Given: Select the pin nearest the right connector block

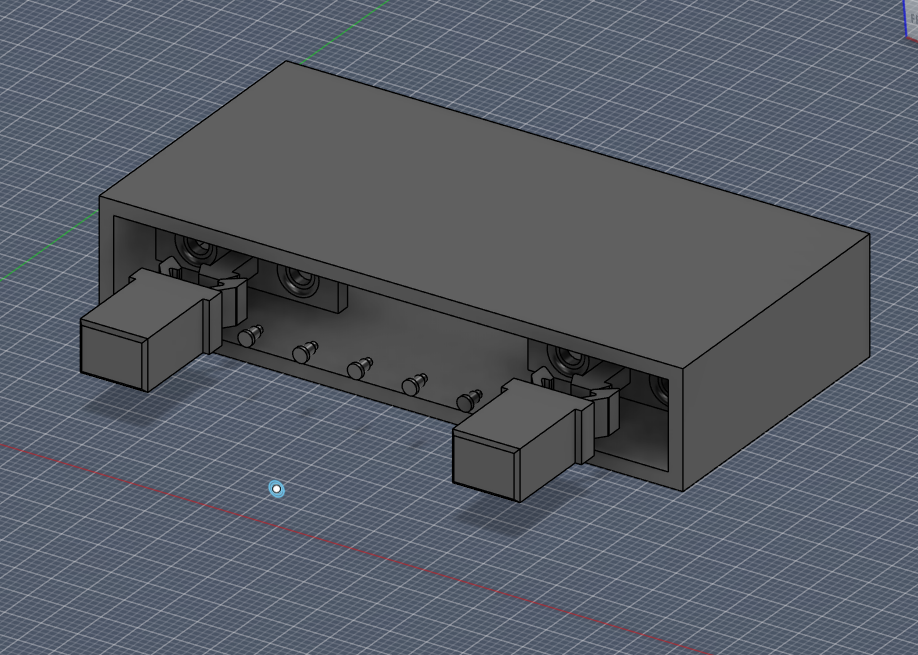Looking at the screenshot, I should coord(470,401).
